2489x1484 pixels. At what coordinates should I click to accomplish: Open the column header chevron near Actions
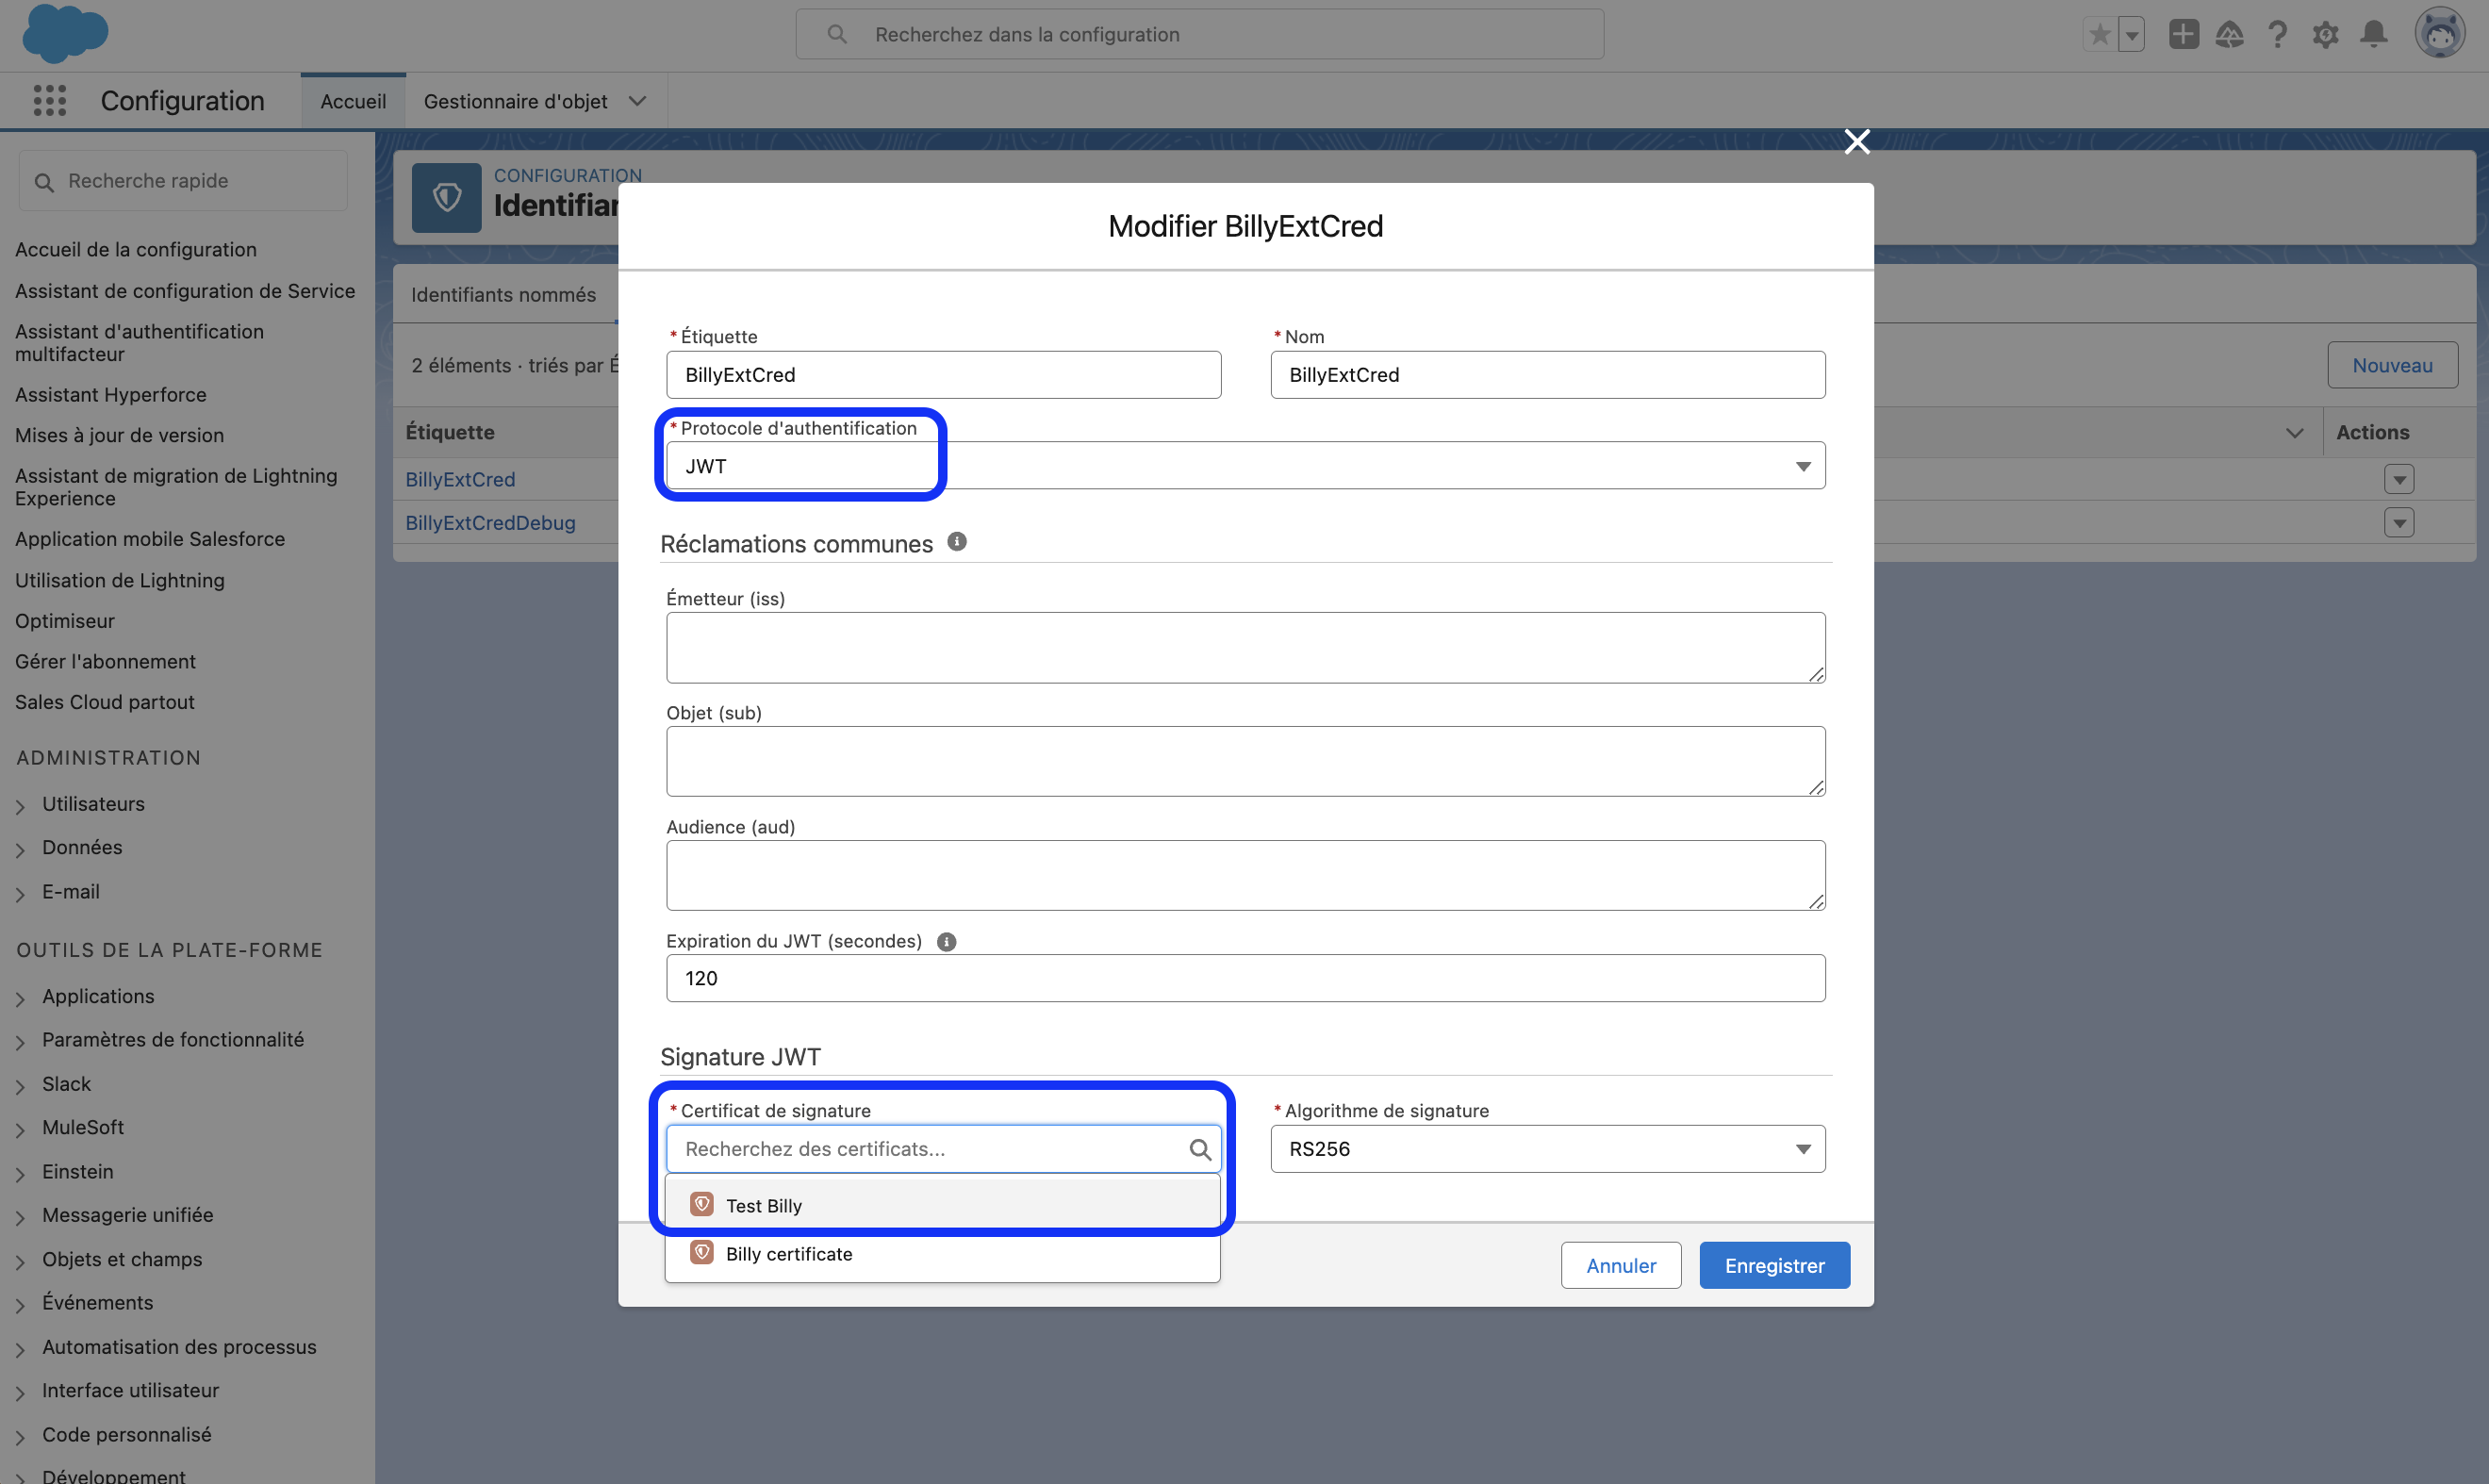pos(2294,433)
